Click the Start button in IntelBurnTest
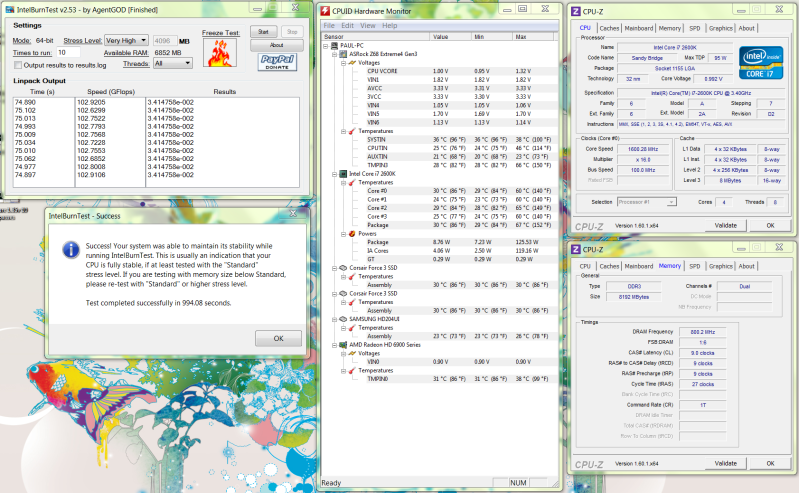Image resolution: width=799 pixels, height=493 pixels. pyautogui.click(x=263, y=32)
